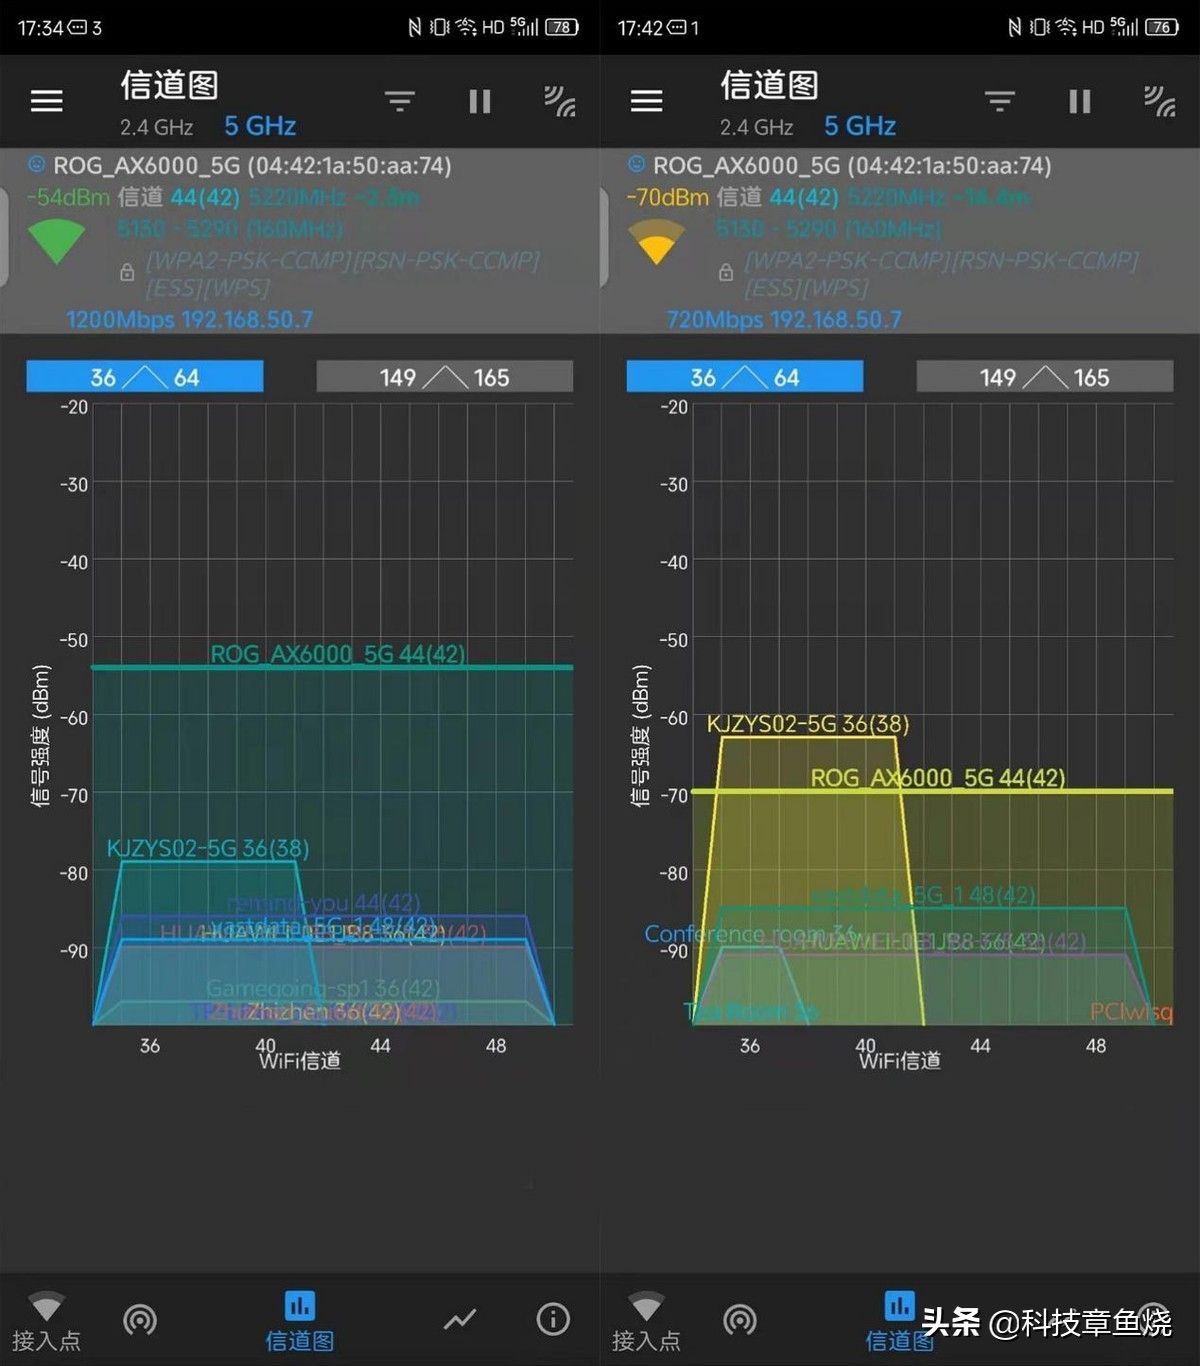Tap the filter icon in left screen
This screenshot has height=1366, width=1200.
(400, 101)
